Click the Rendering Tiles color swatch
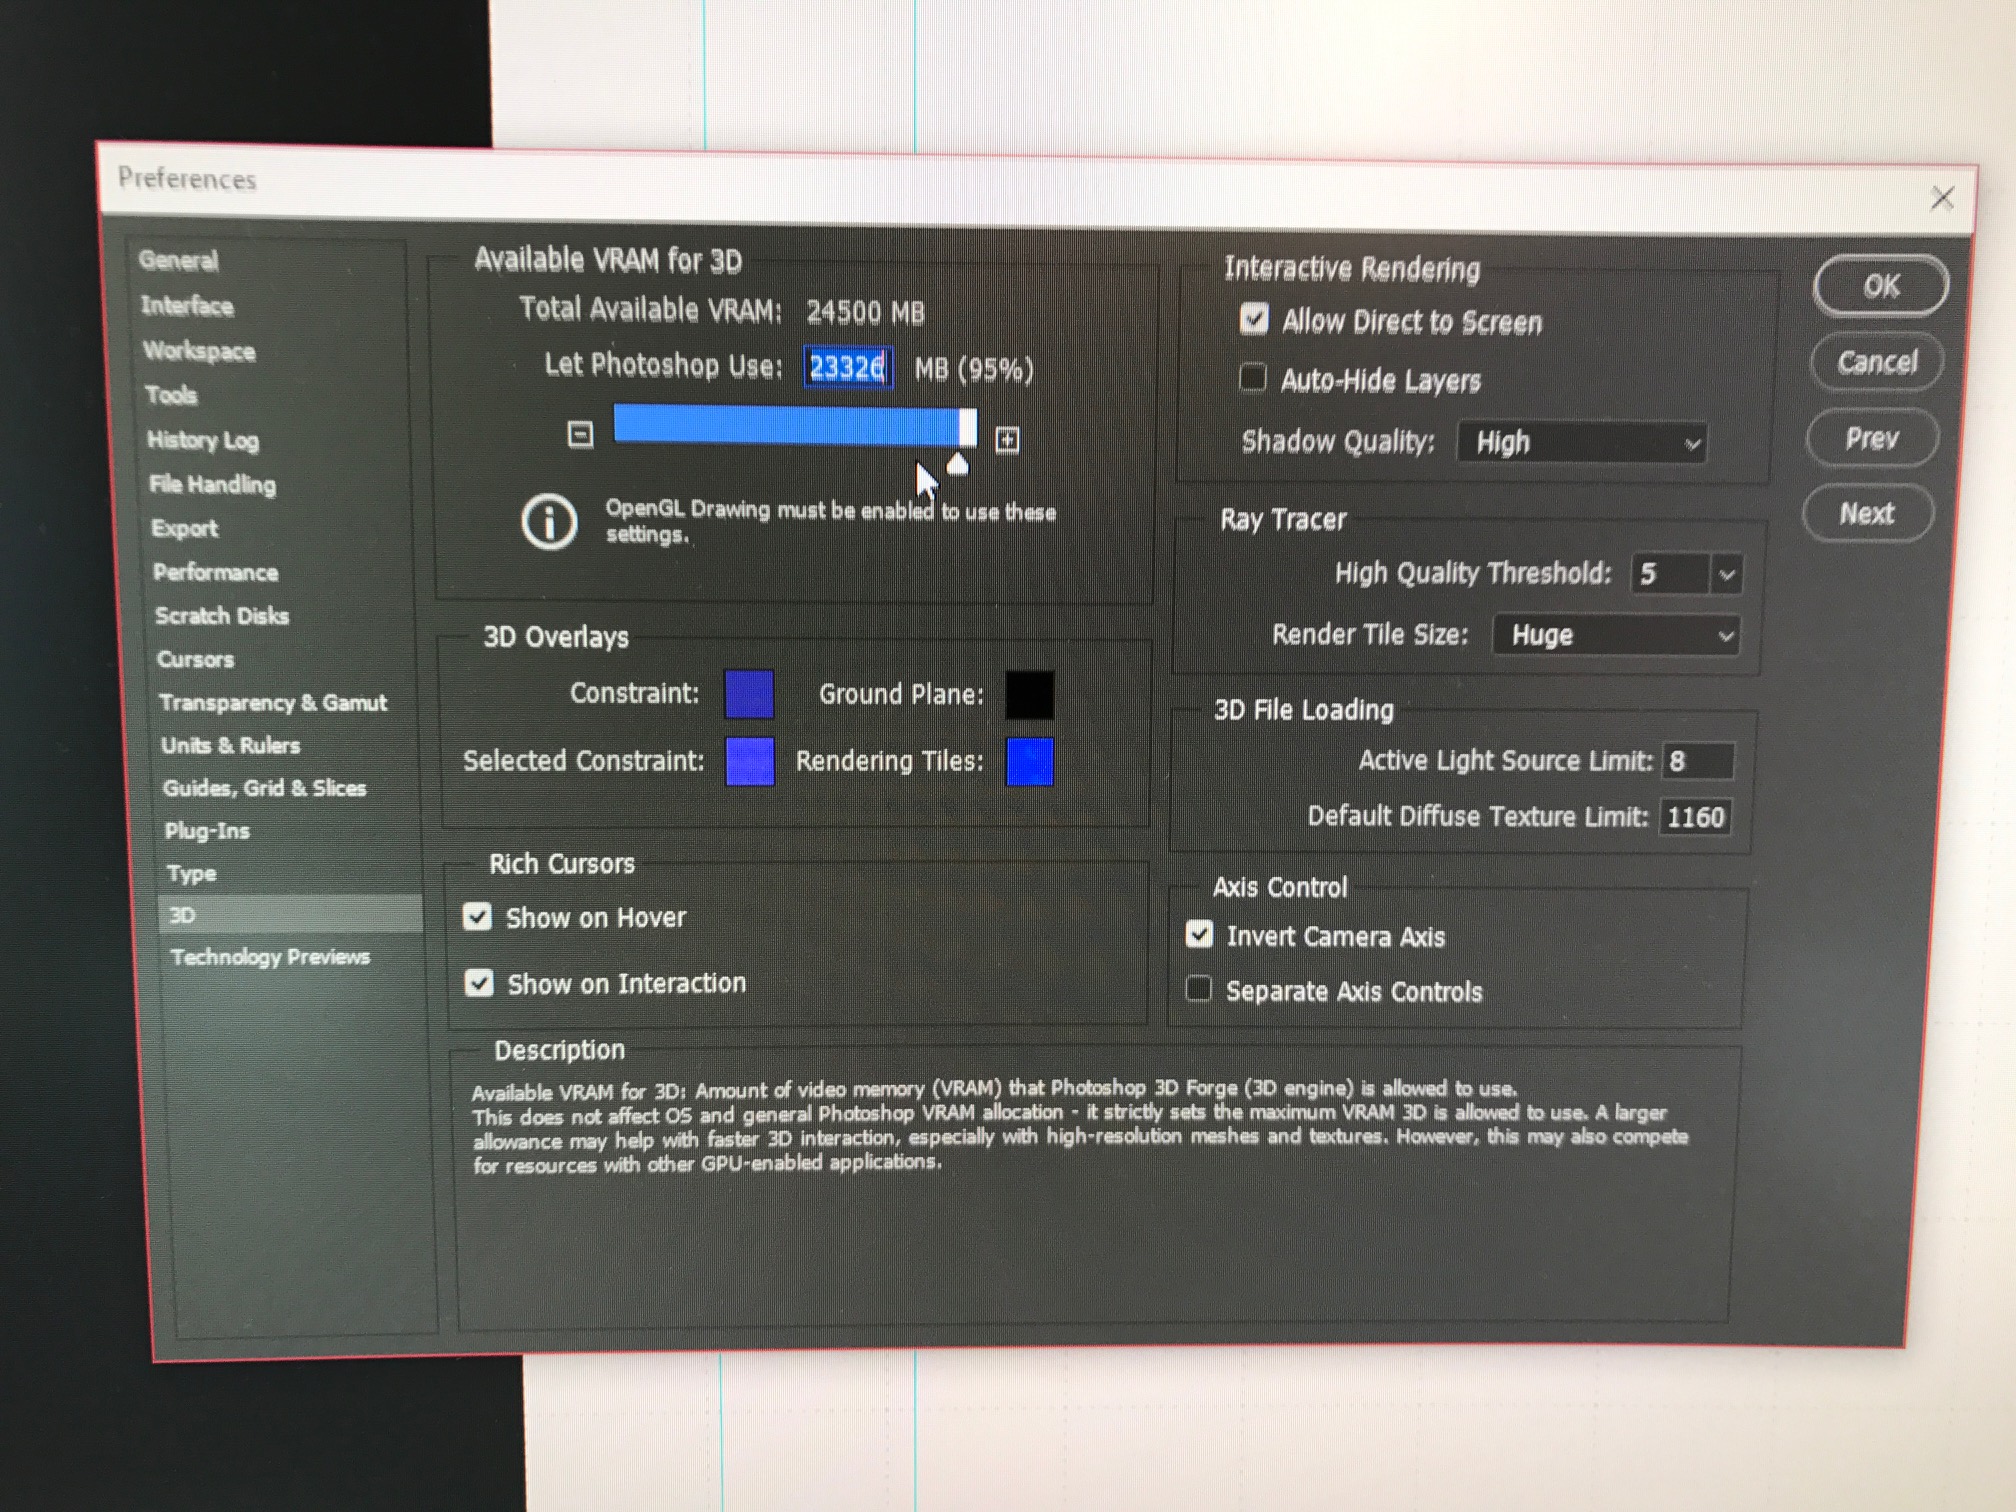The image size is (2016, 1512). [x=1029, y=762]
